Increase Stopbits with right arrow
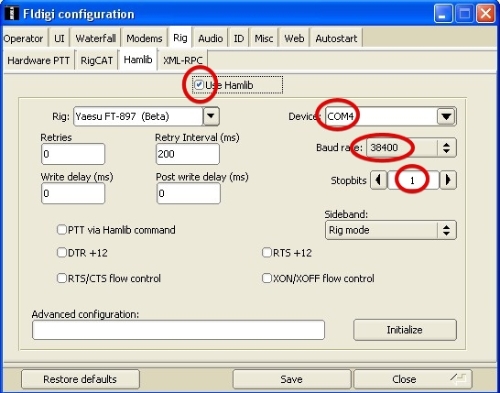The height and width of the screenshot is (393, 500). (448, 180)
